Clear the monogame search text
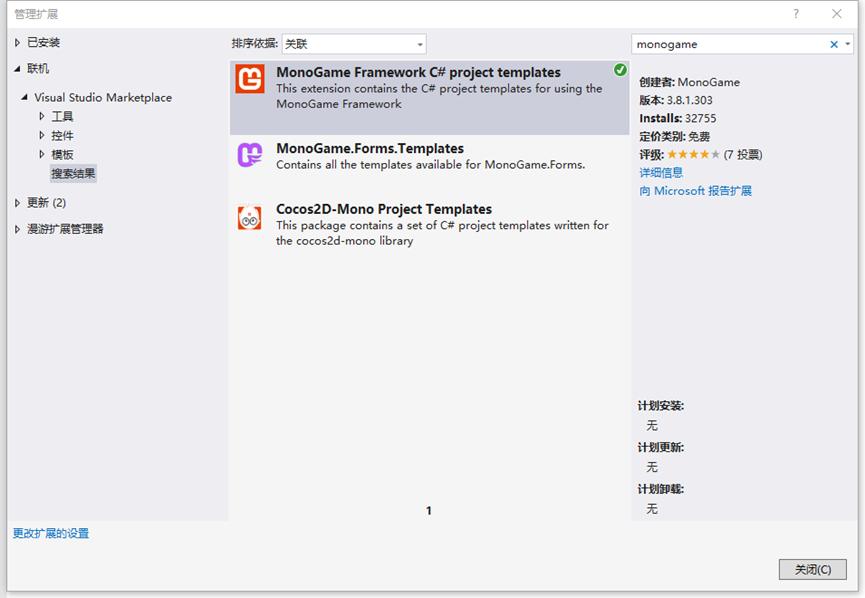This screenshot has width=865, height=598. click(834, 44)
